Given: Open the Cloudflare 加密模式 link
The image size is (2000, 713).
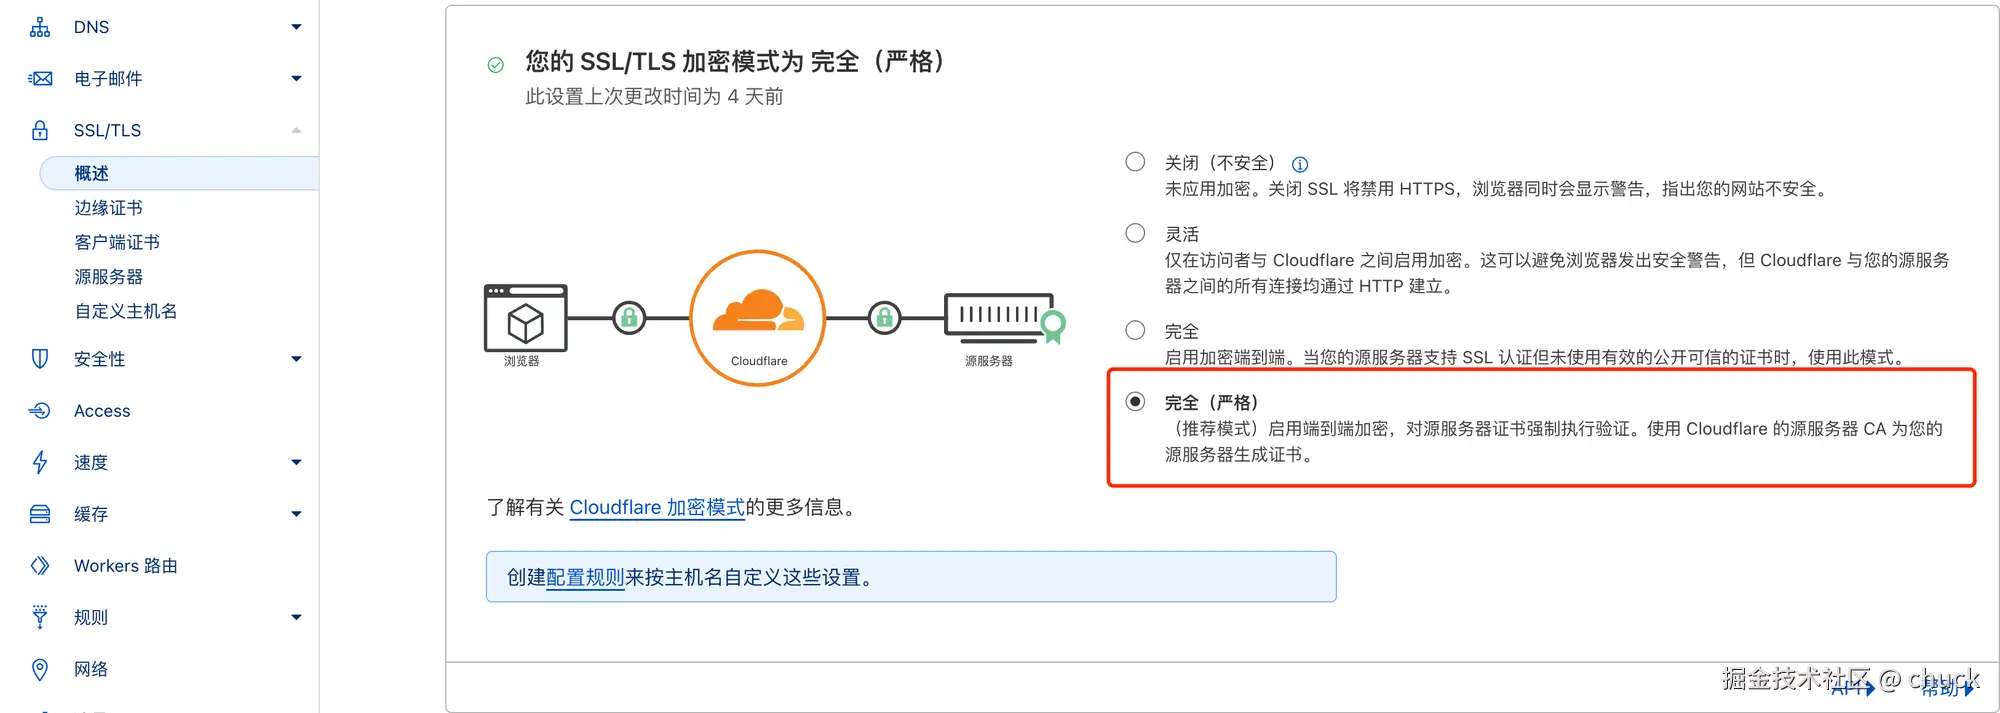Looking at the screenshot, I should click(x=657, y=508).
